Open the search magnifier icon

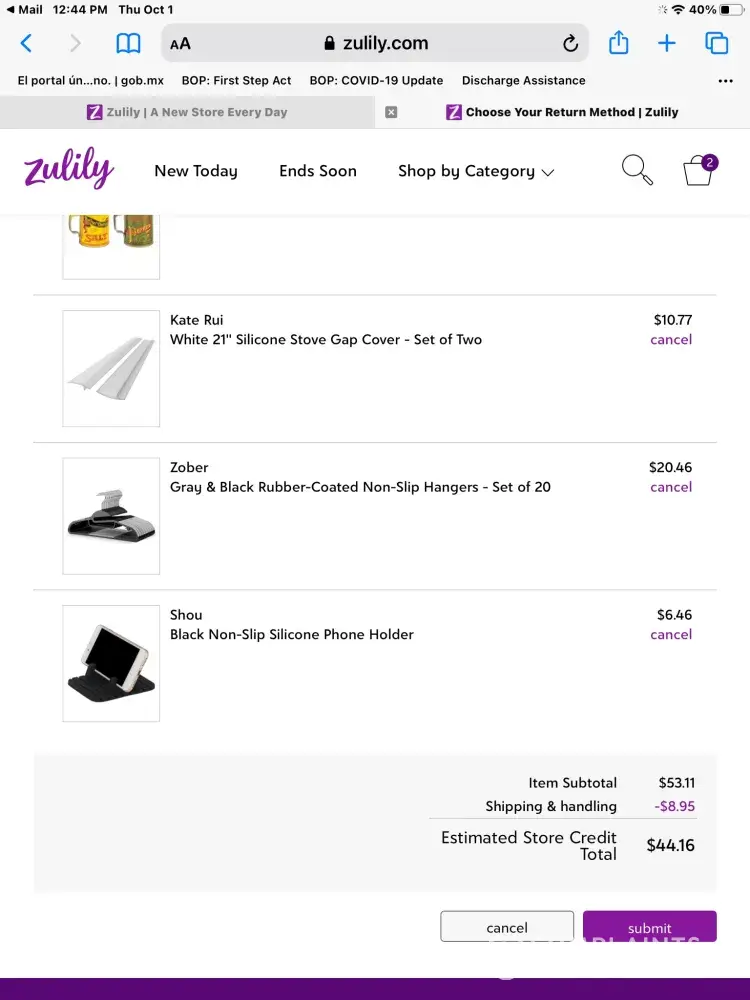pos(637,170)
